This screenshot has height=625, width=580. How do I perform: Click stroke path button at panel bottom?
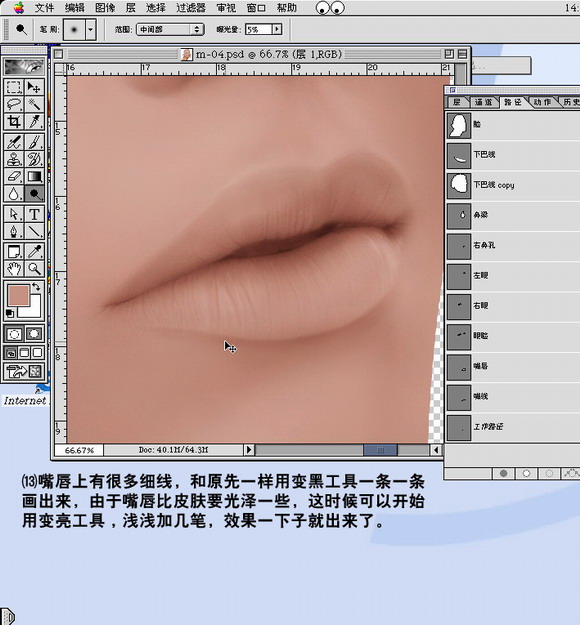click(x=526, y=473)
